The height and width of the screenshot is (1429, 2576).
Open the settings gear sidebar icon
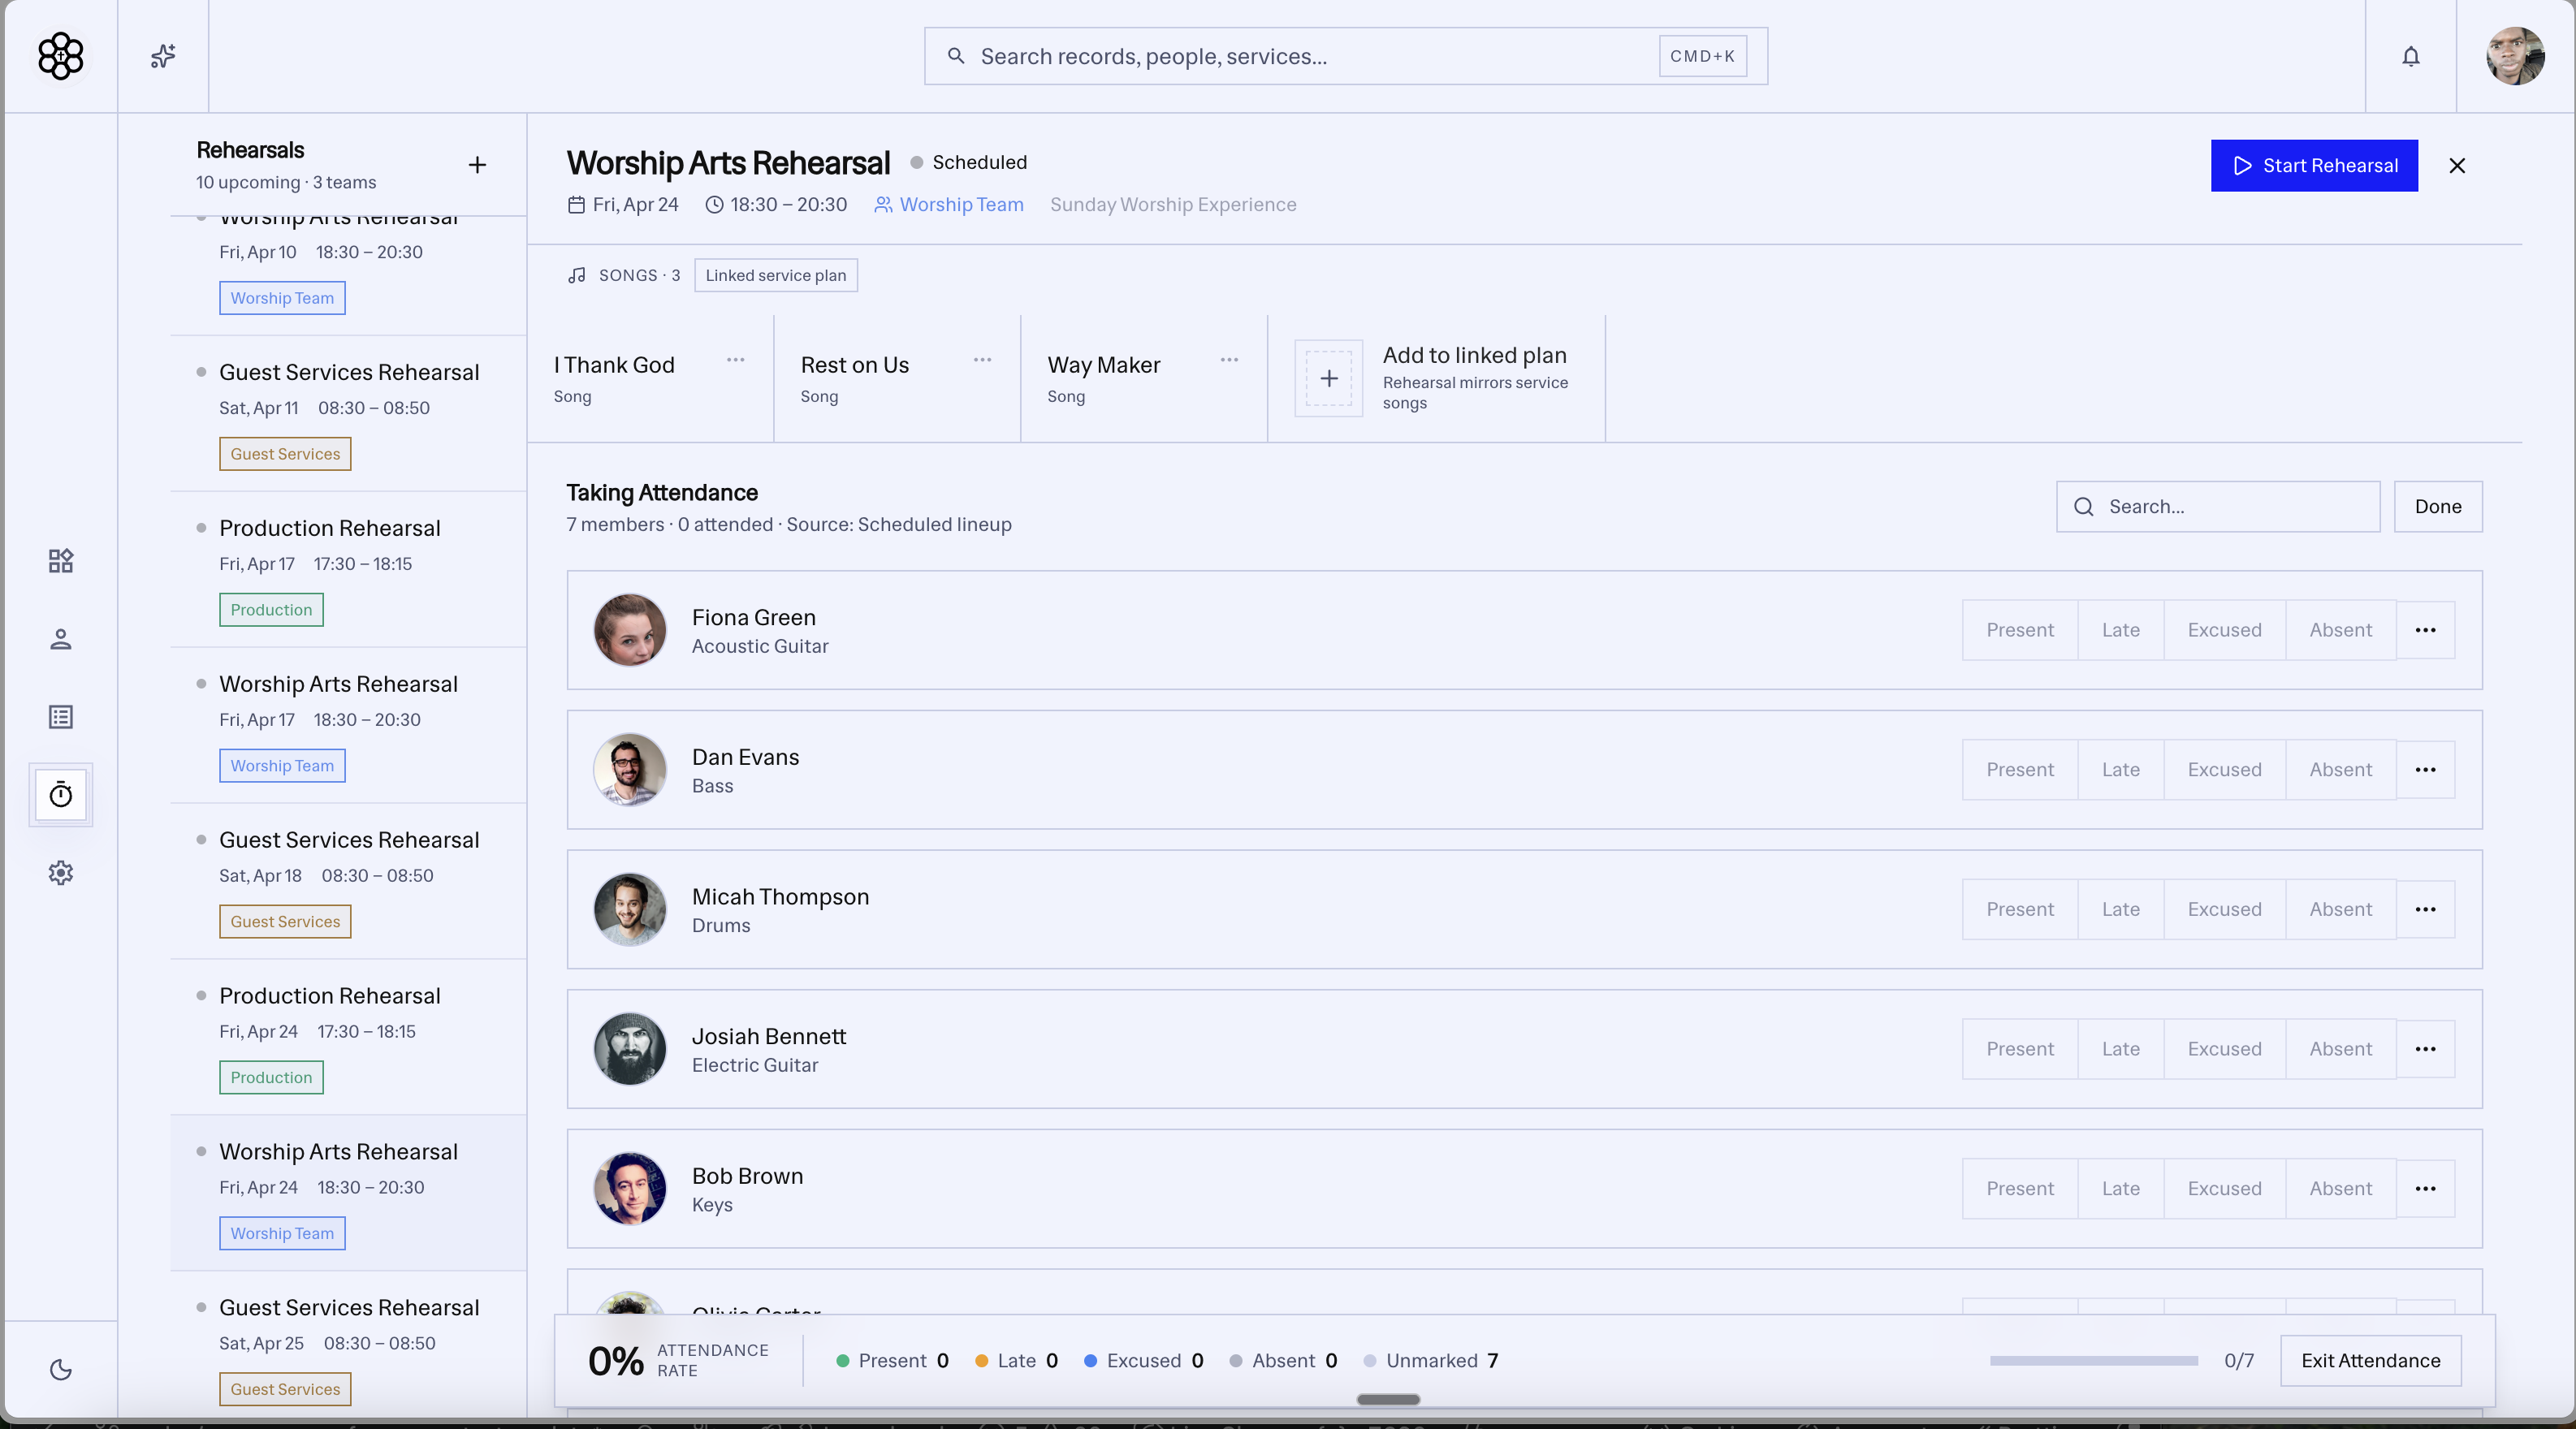(61, 873)
